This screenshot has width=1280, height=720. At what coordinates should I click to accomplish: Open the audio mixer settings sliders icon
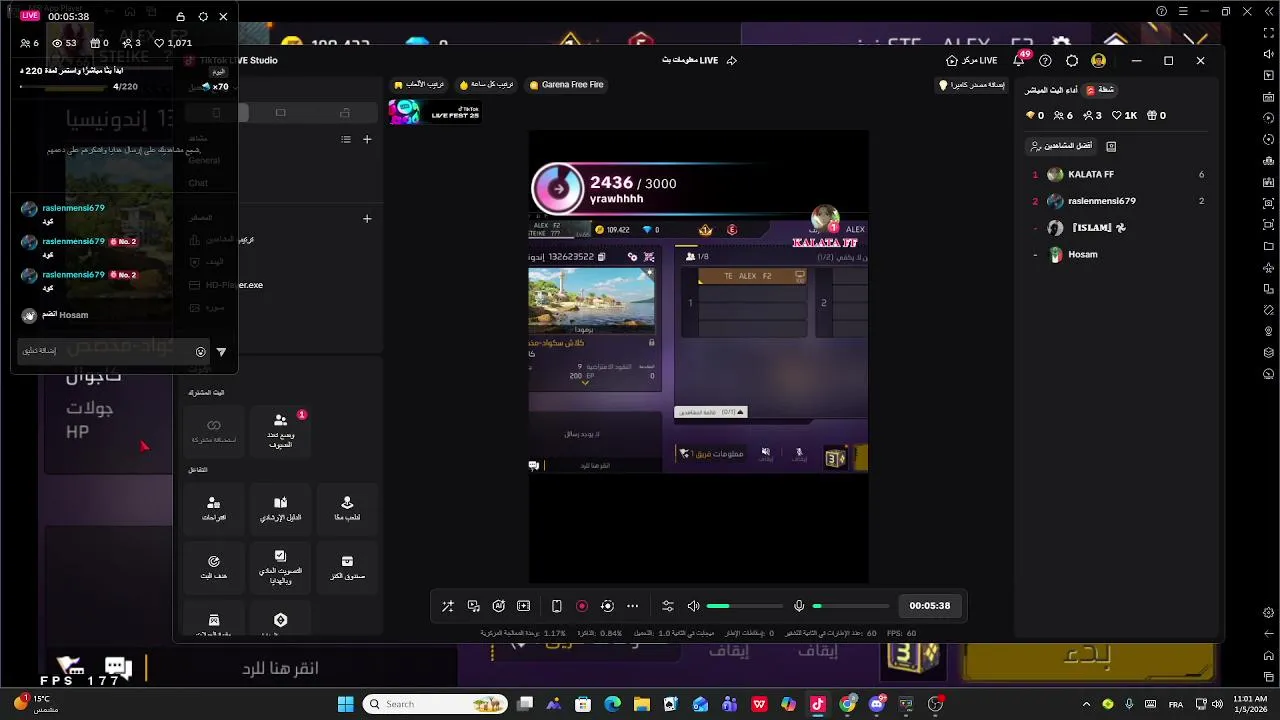coord(668,606)
